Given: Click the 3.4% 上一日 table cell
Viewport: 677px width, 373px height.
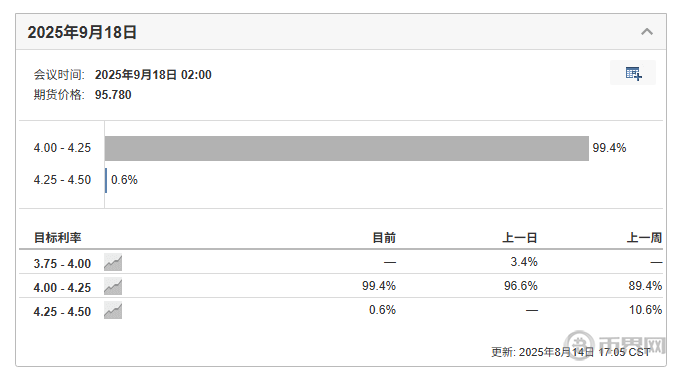Looking at the screenshot, I should tap(524, 262).
